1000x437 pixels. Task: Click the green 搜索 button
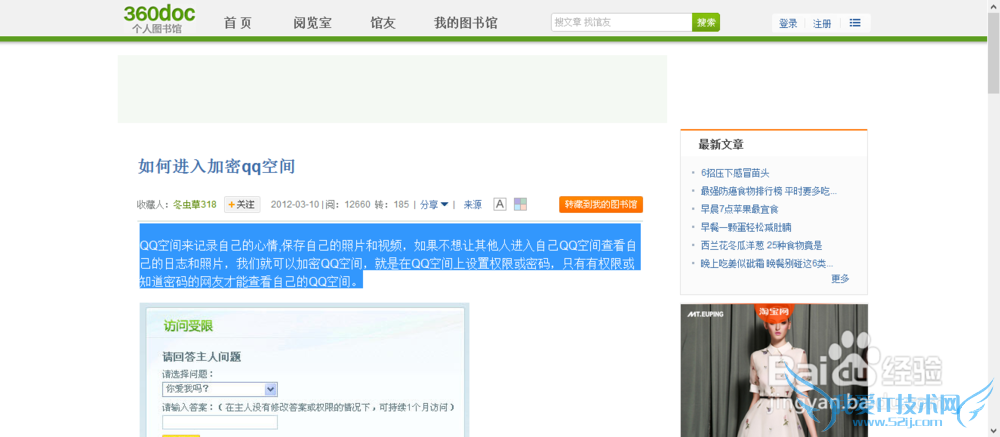tap(706, 22)
